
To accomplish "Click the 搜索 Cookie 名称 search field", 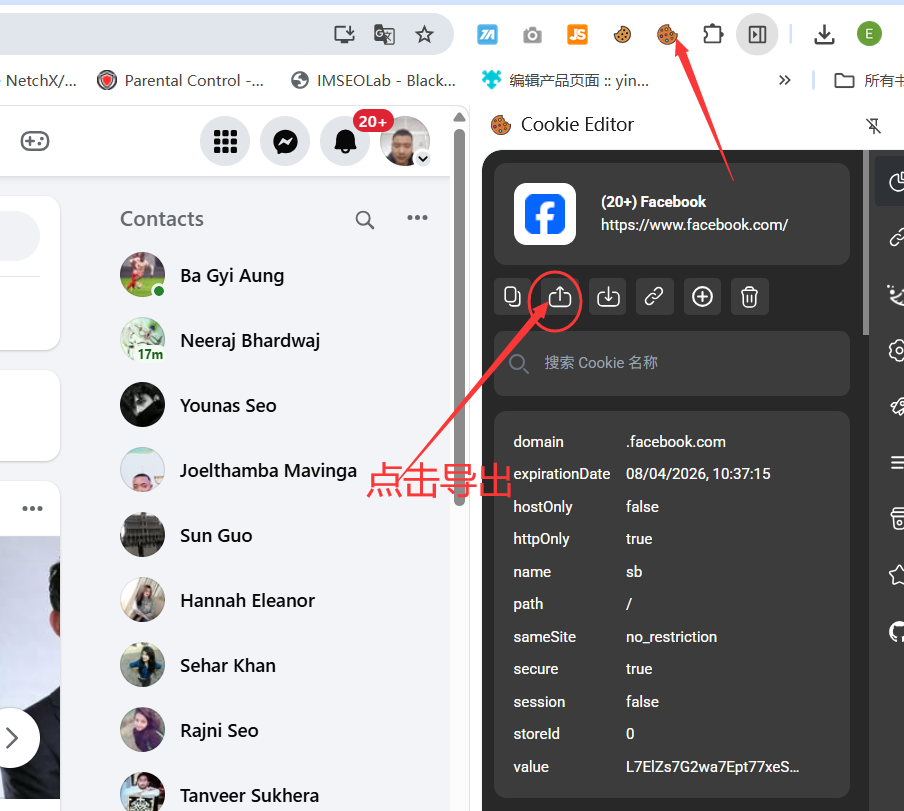I will coord(672,363).
